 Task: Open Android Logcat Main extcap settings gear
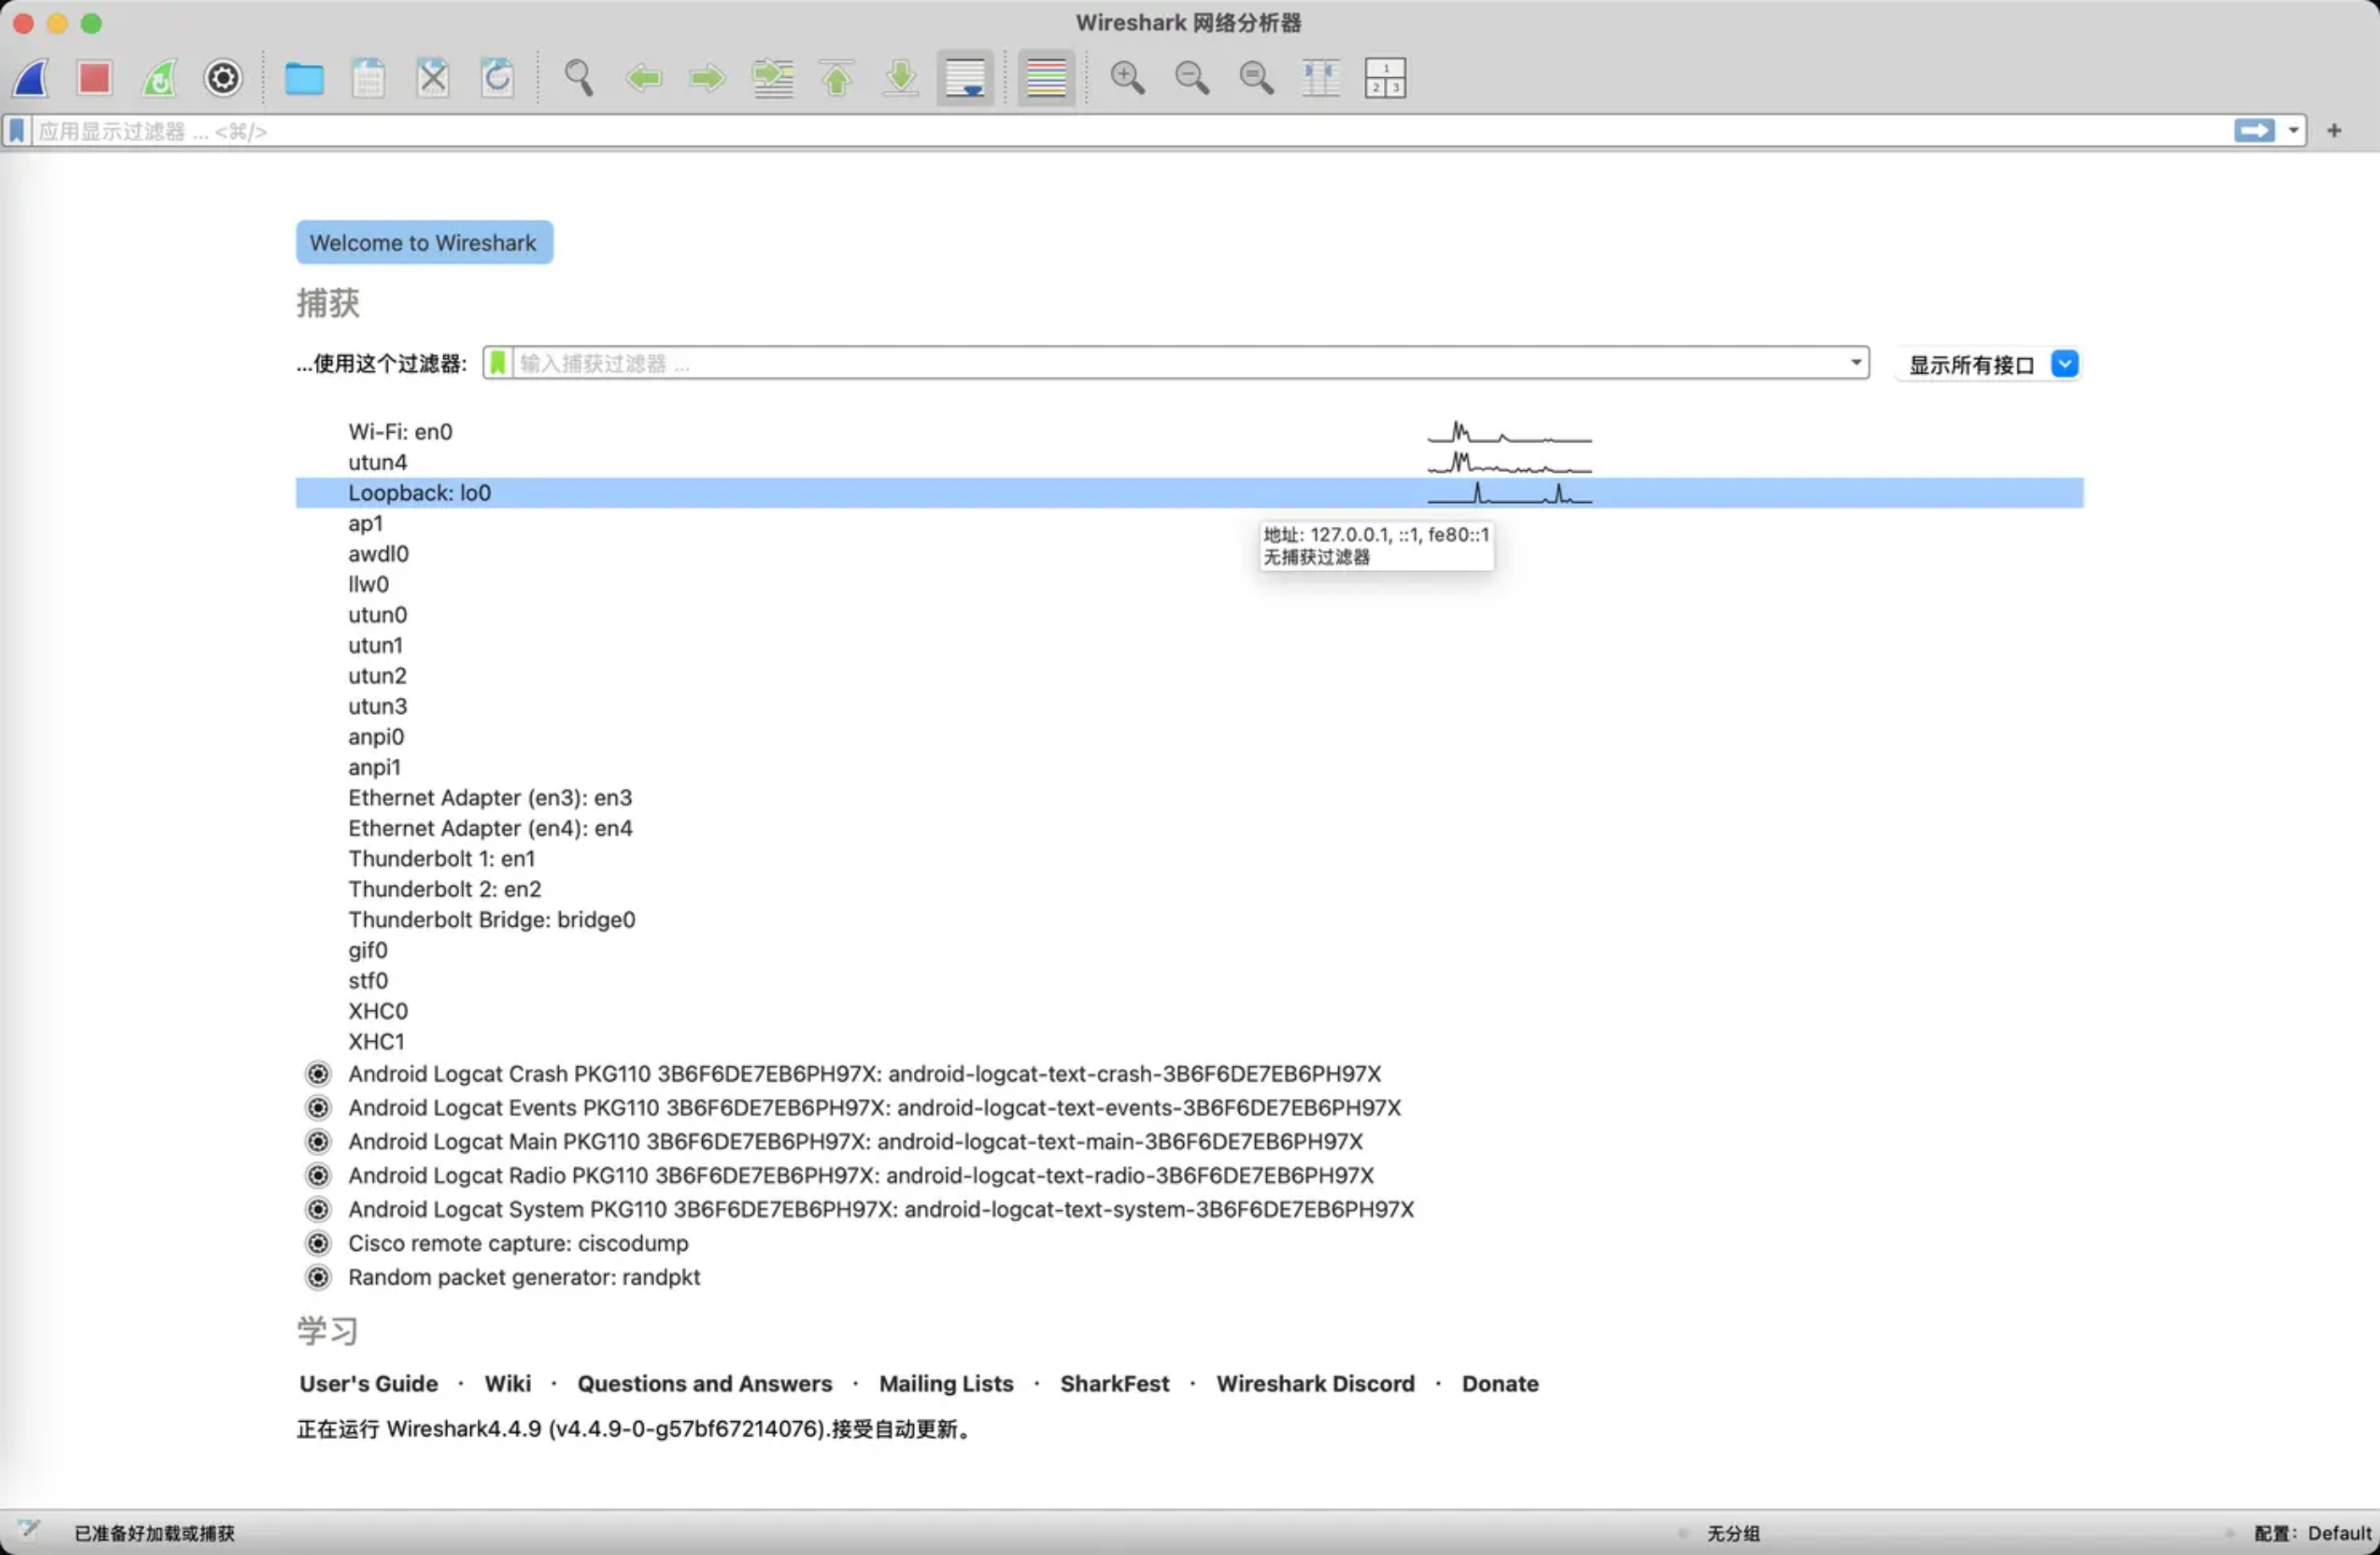pos(318,1142)
